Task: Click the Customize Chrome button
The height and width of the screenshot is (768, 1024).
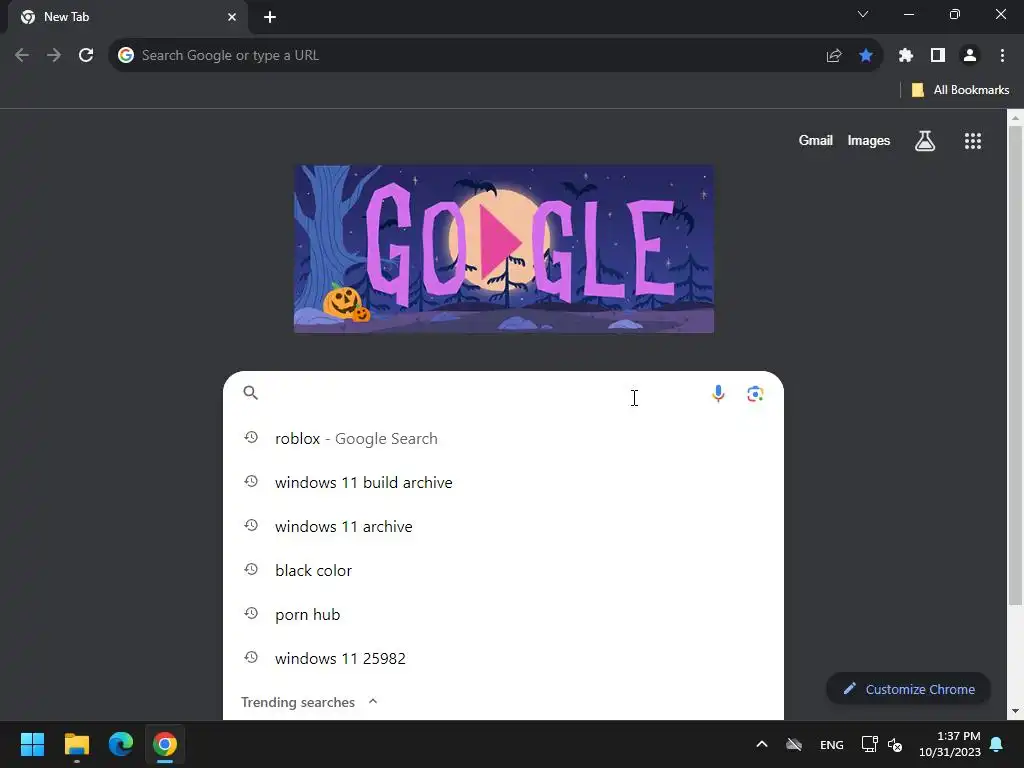Action: click(908, 689)
